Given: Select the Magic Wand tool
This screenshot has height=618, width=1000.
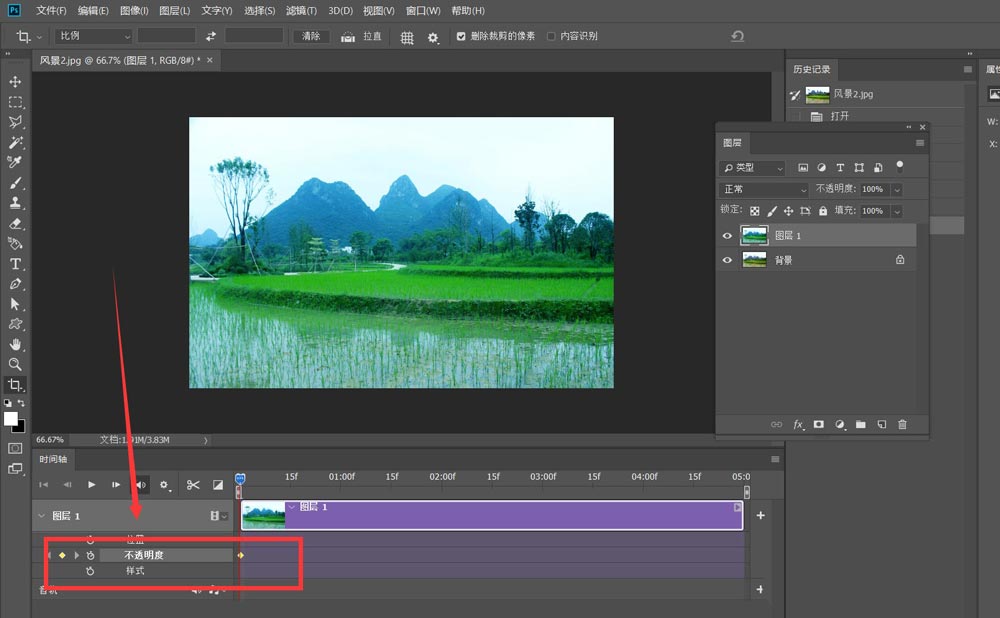Looking at the screenshot, I should 15,142.
